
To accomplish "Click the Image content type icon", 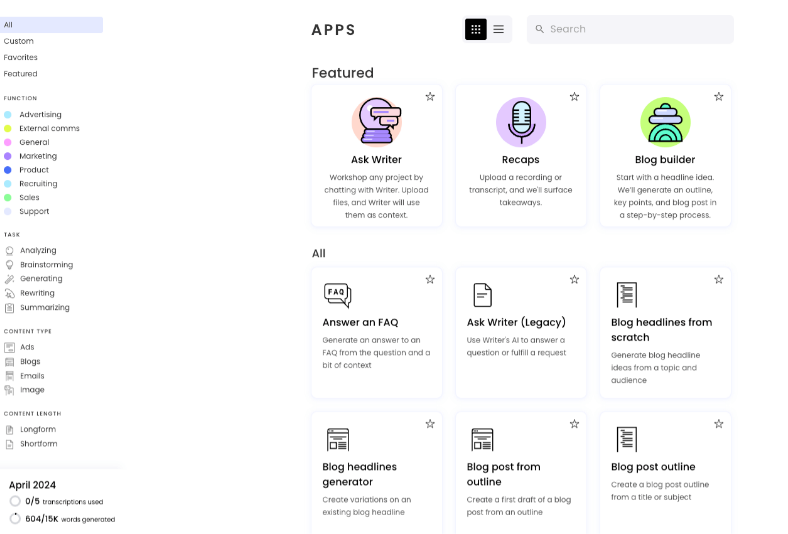I will tap(9, 390).
